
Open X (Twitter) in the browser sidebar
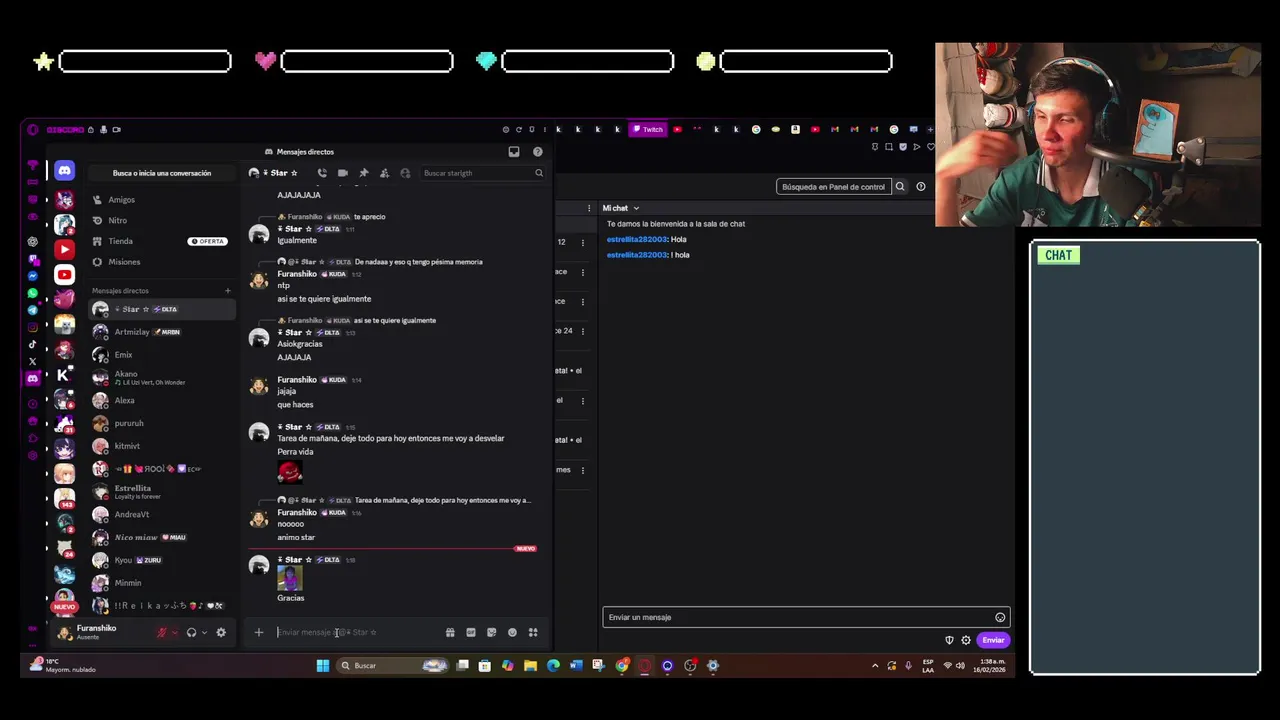pos(33,361)
